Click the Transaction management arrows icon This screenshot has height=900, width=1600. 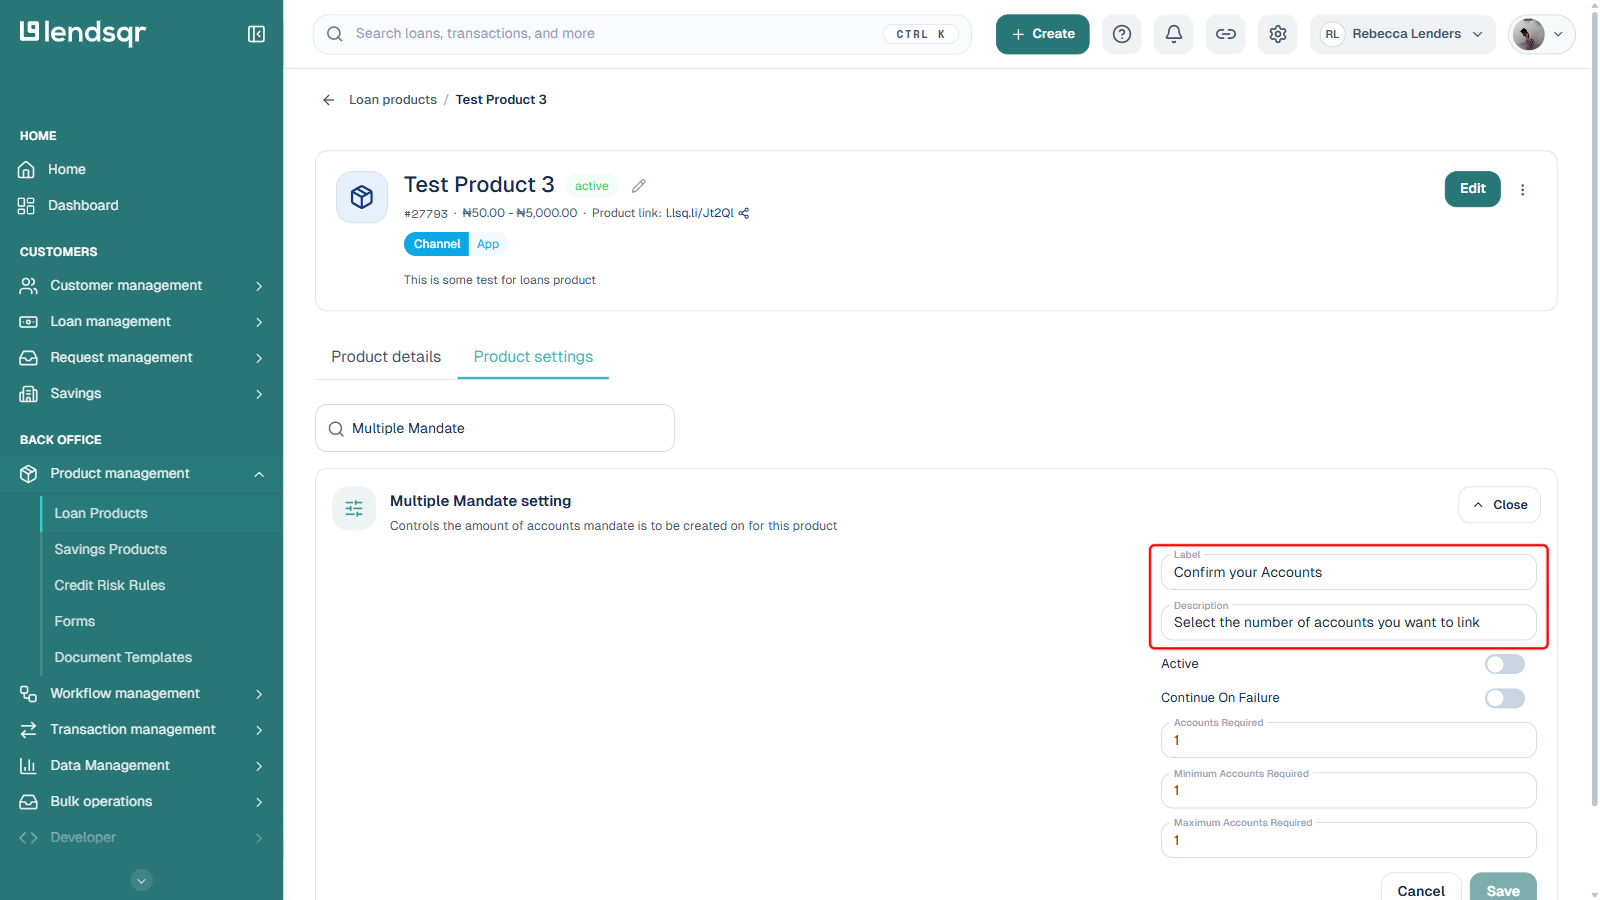tap(29, 730)
